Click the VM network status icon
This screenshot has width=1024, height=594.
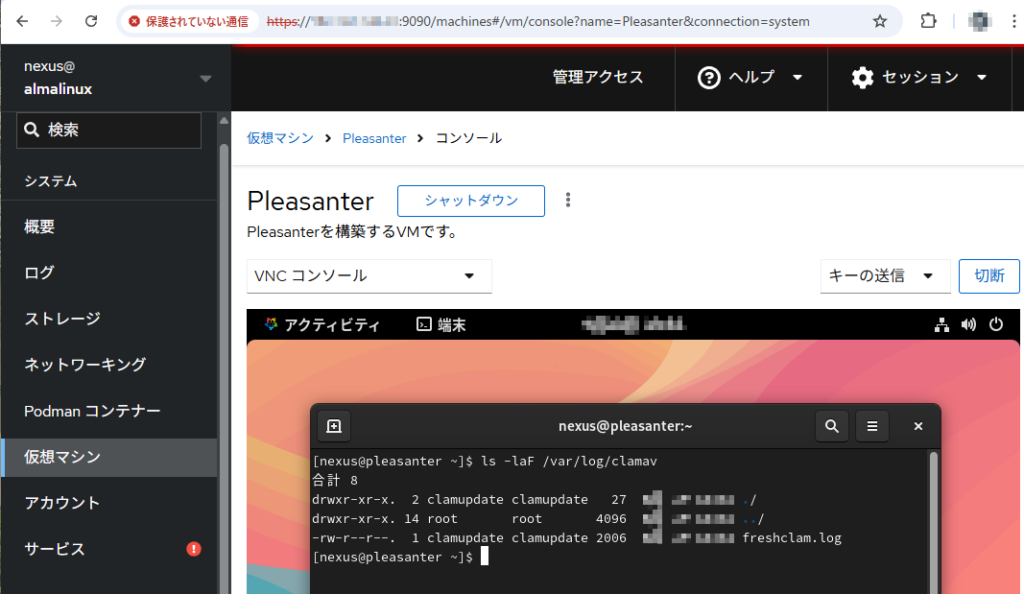click(x=941, y=324)
